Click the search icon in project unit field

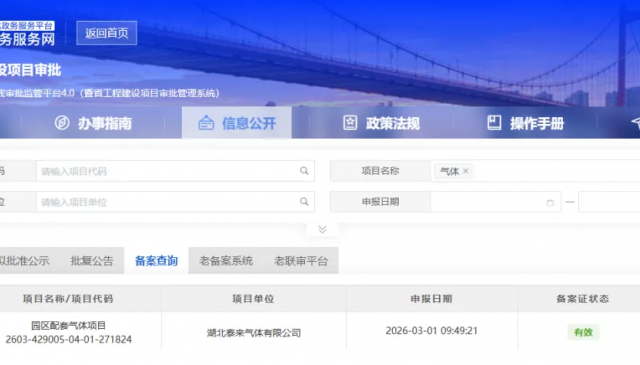[x=304, y=201]
